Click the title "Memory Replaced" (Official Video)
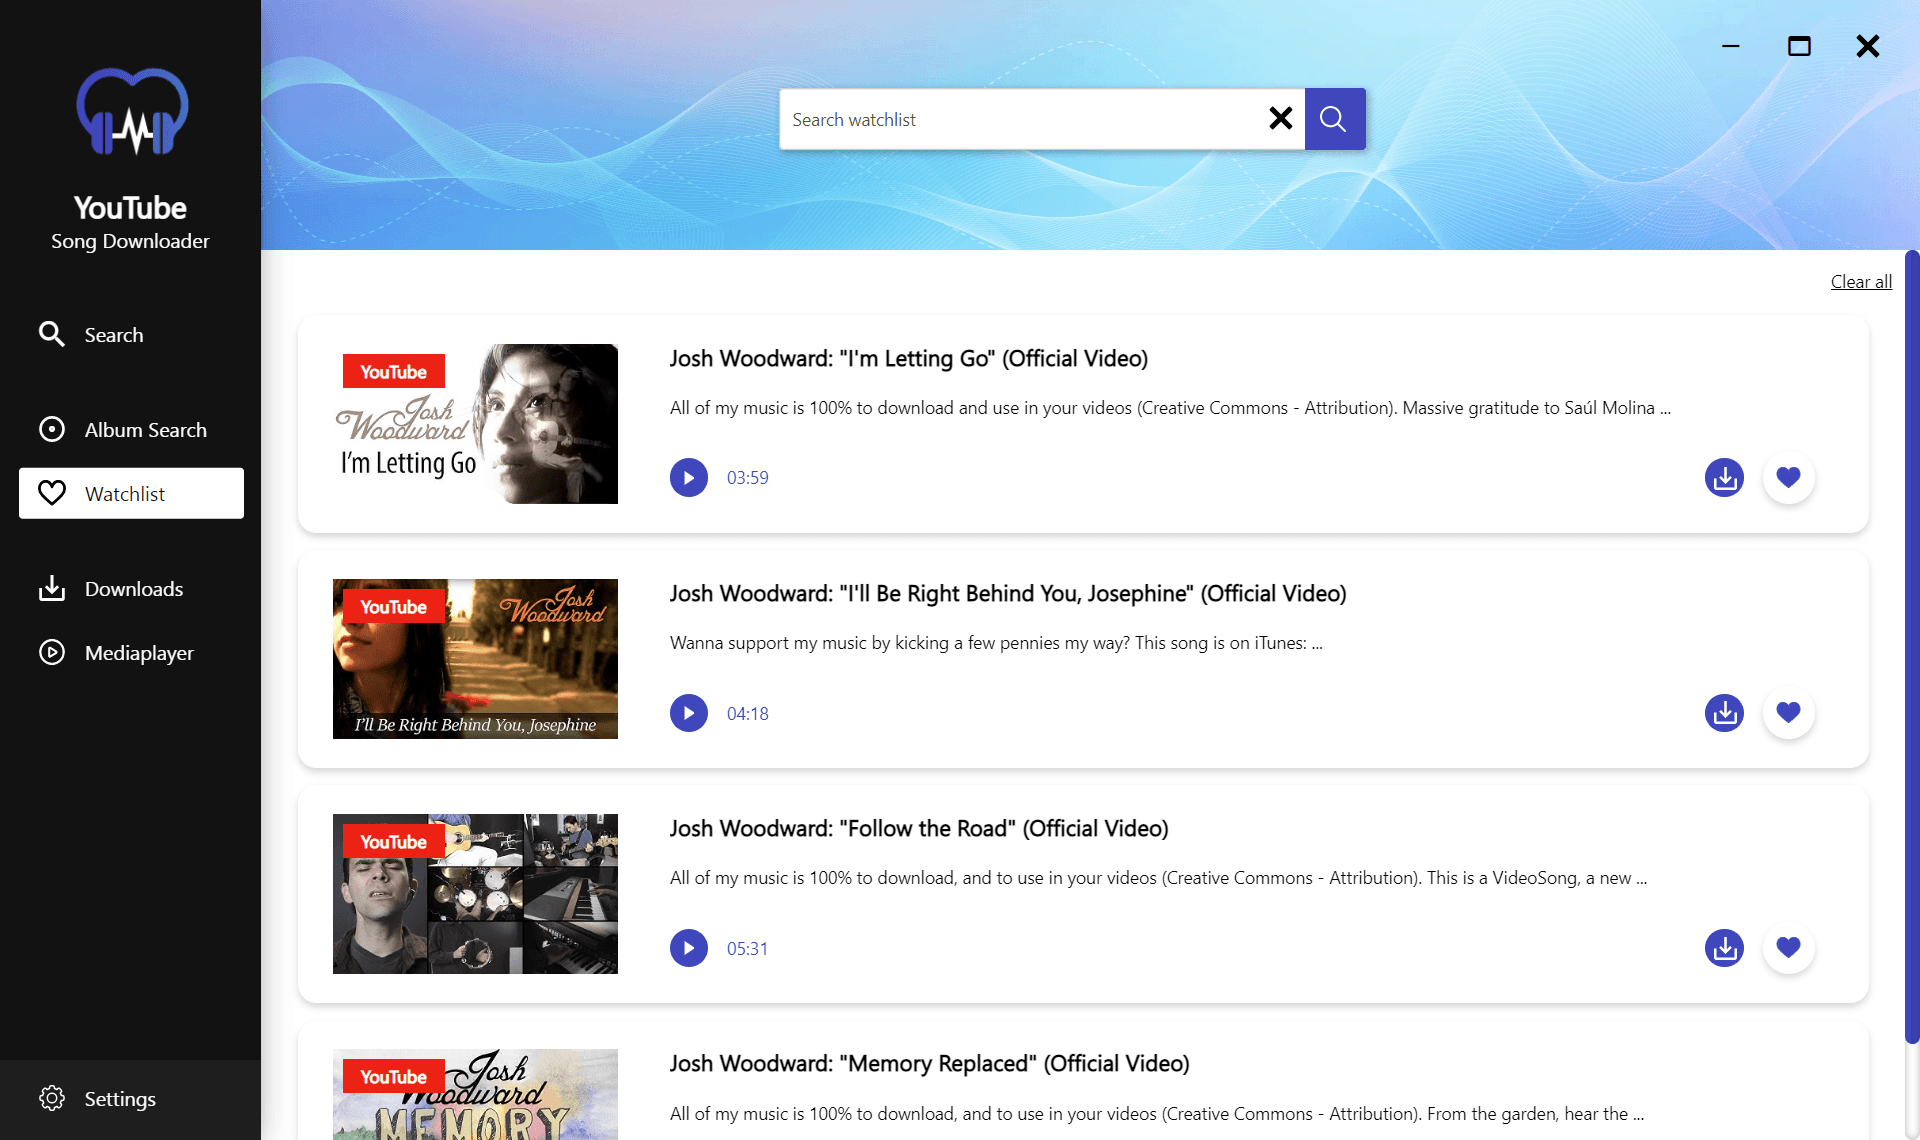The image size is (1920, 1140). (929, 1064)
